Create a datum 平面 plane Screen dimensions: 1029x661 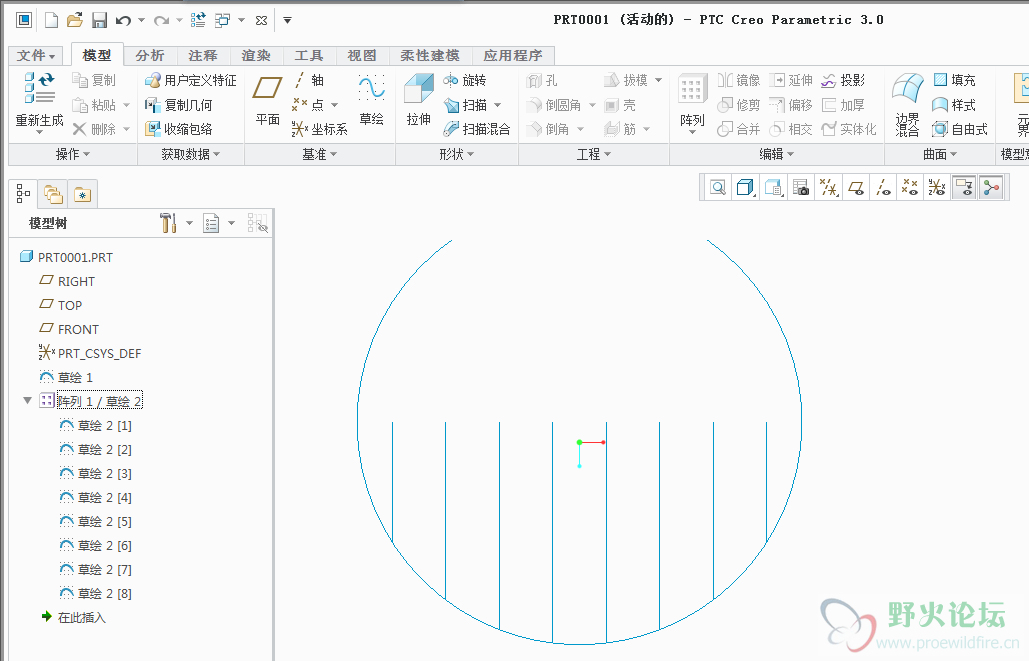point(268,100)
